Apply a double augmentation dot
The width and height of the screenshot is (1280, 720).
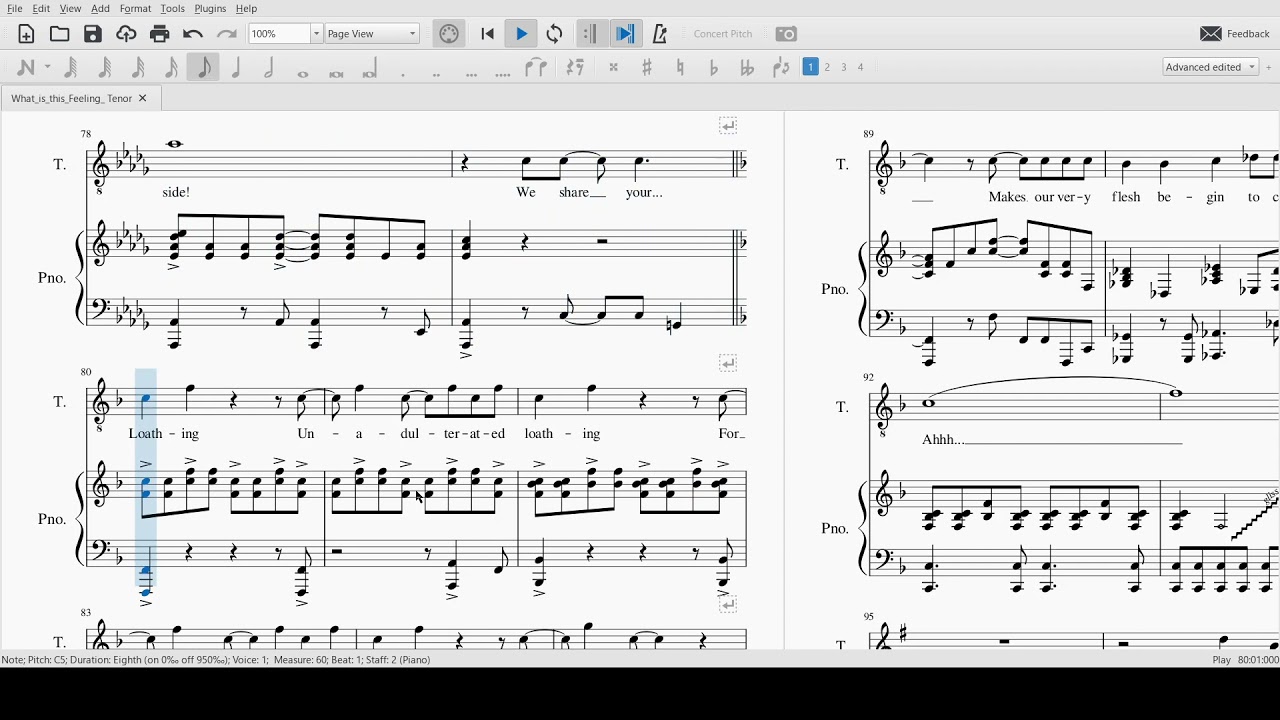coord(437,73)
